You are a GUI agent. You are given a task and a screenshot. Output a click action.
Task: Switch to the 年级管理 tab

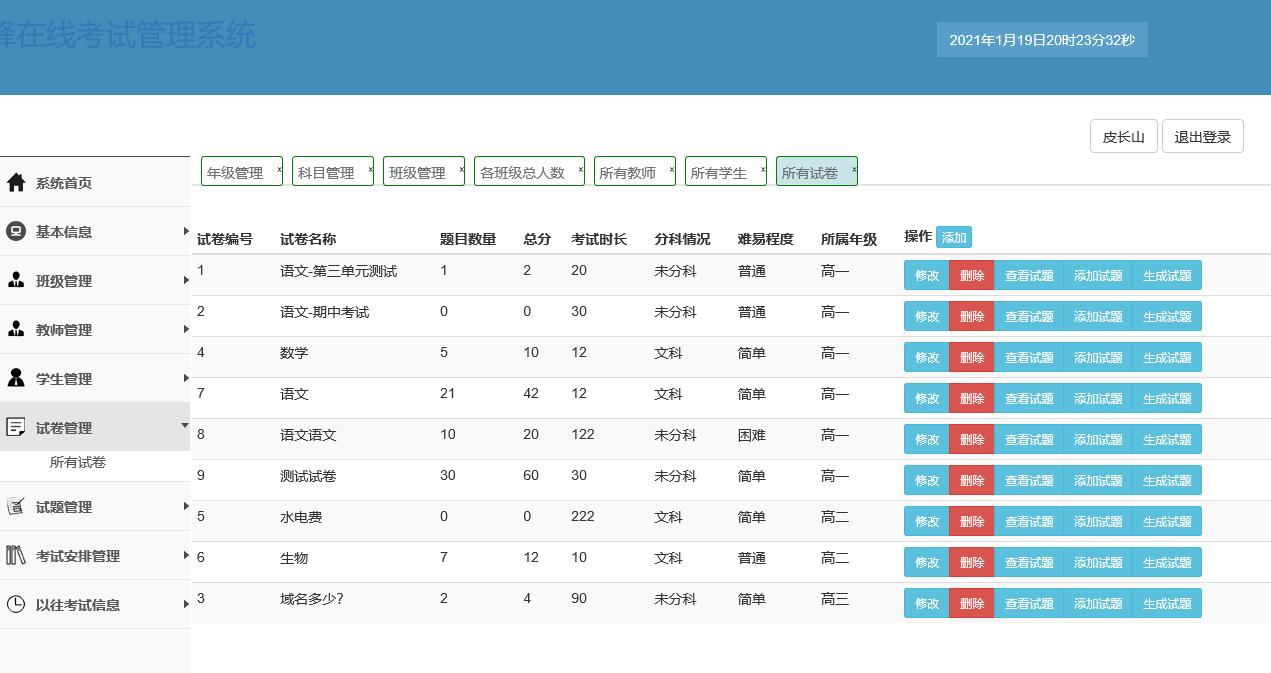coord(236,171)
